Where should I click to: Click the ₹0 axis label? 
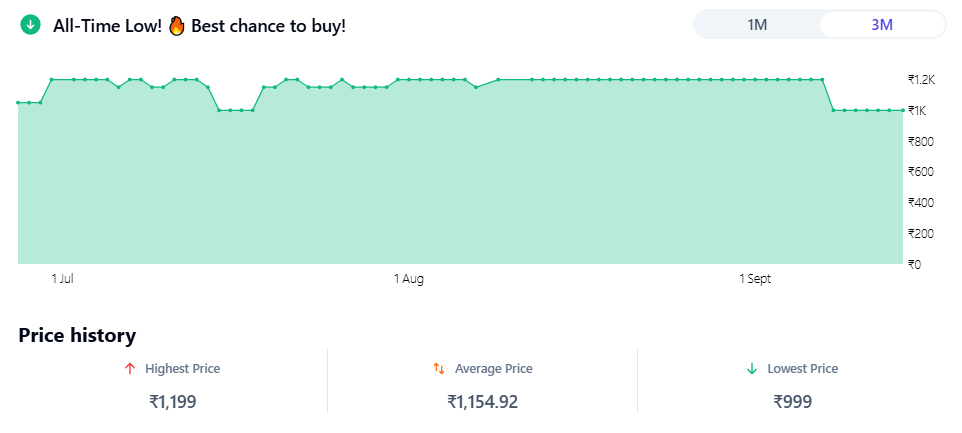(x=914, y=265)
